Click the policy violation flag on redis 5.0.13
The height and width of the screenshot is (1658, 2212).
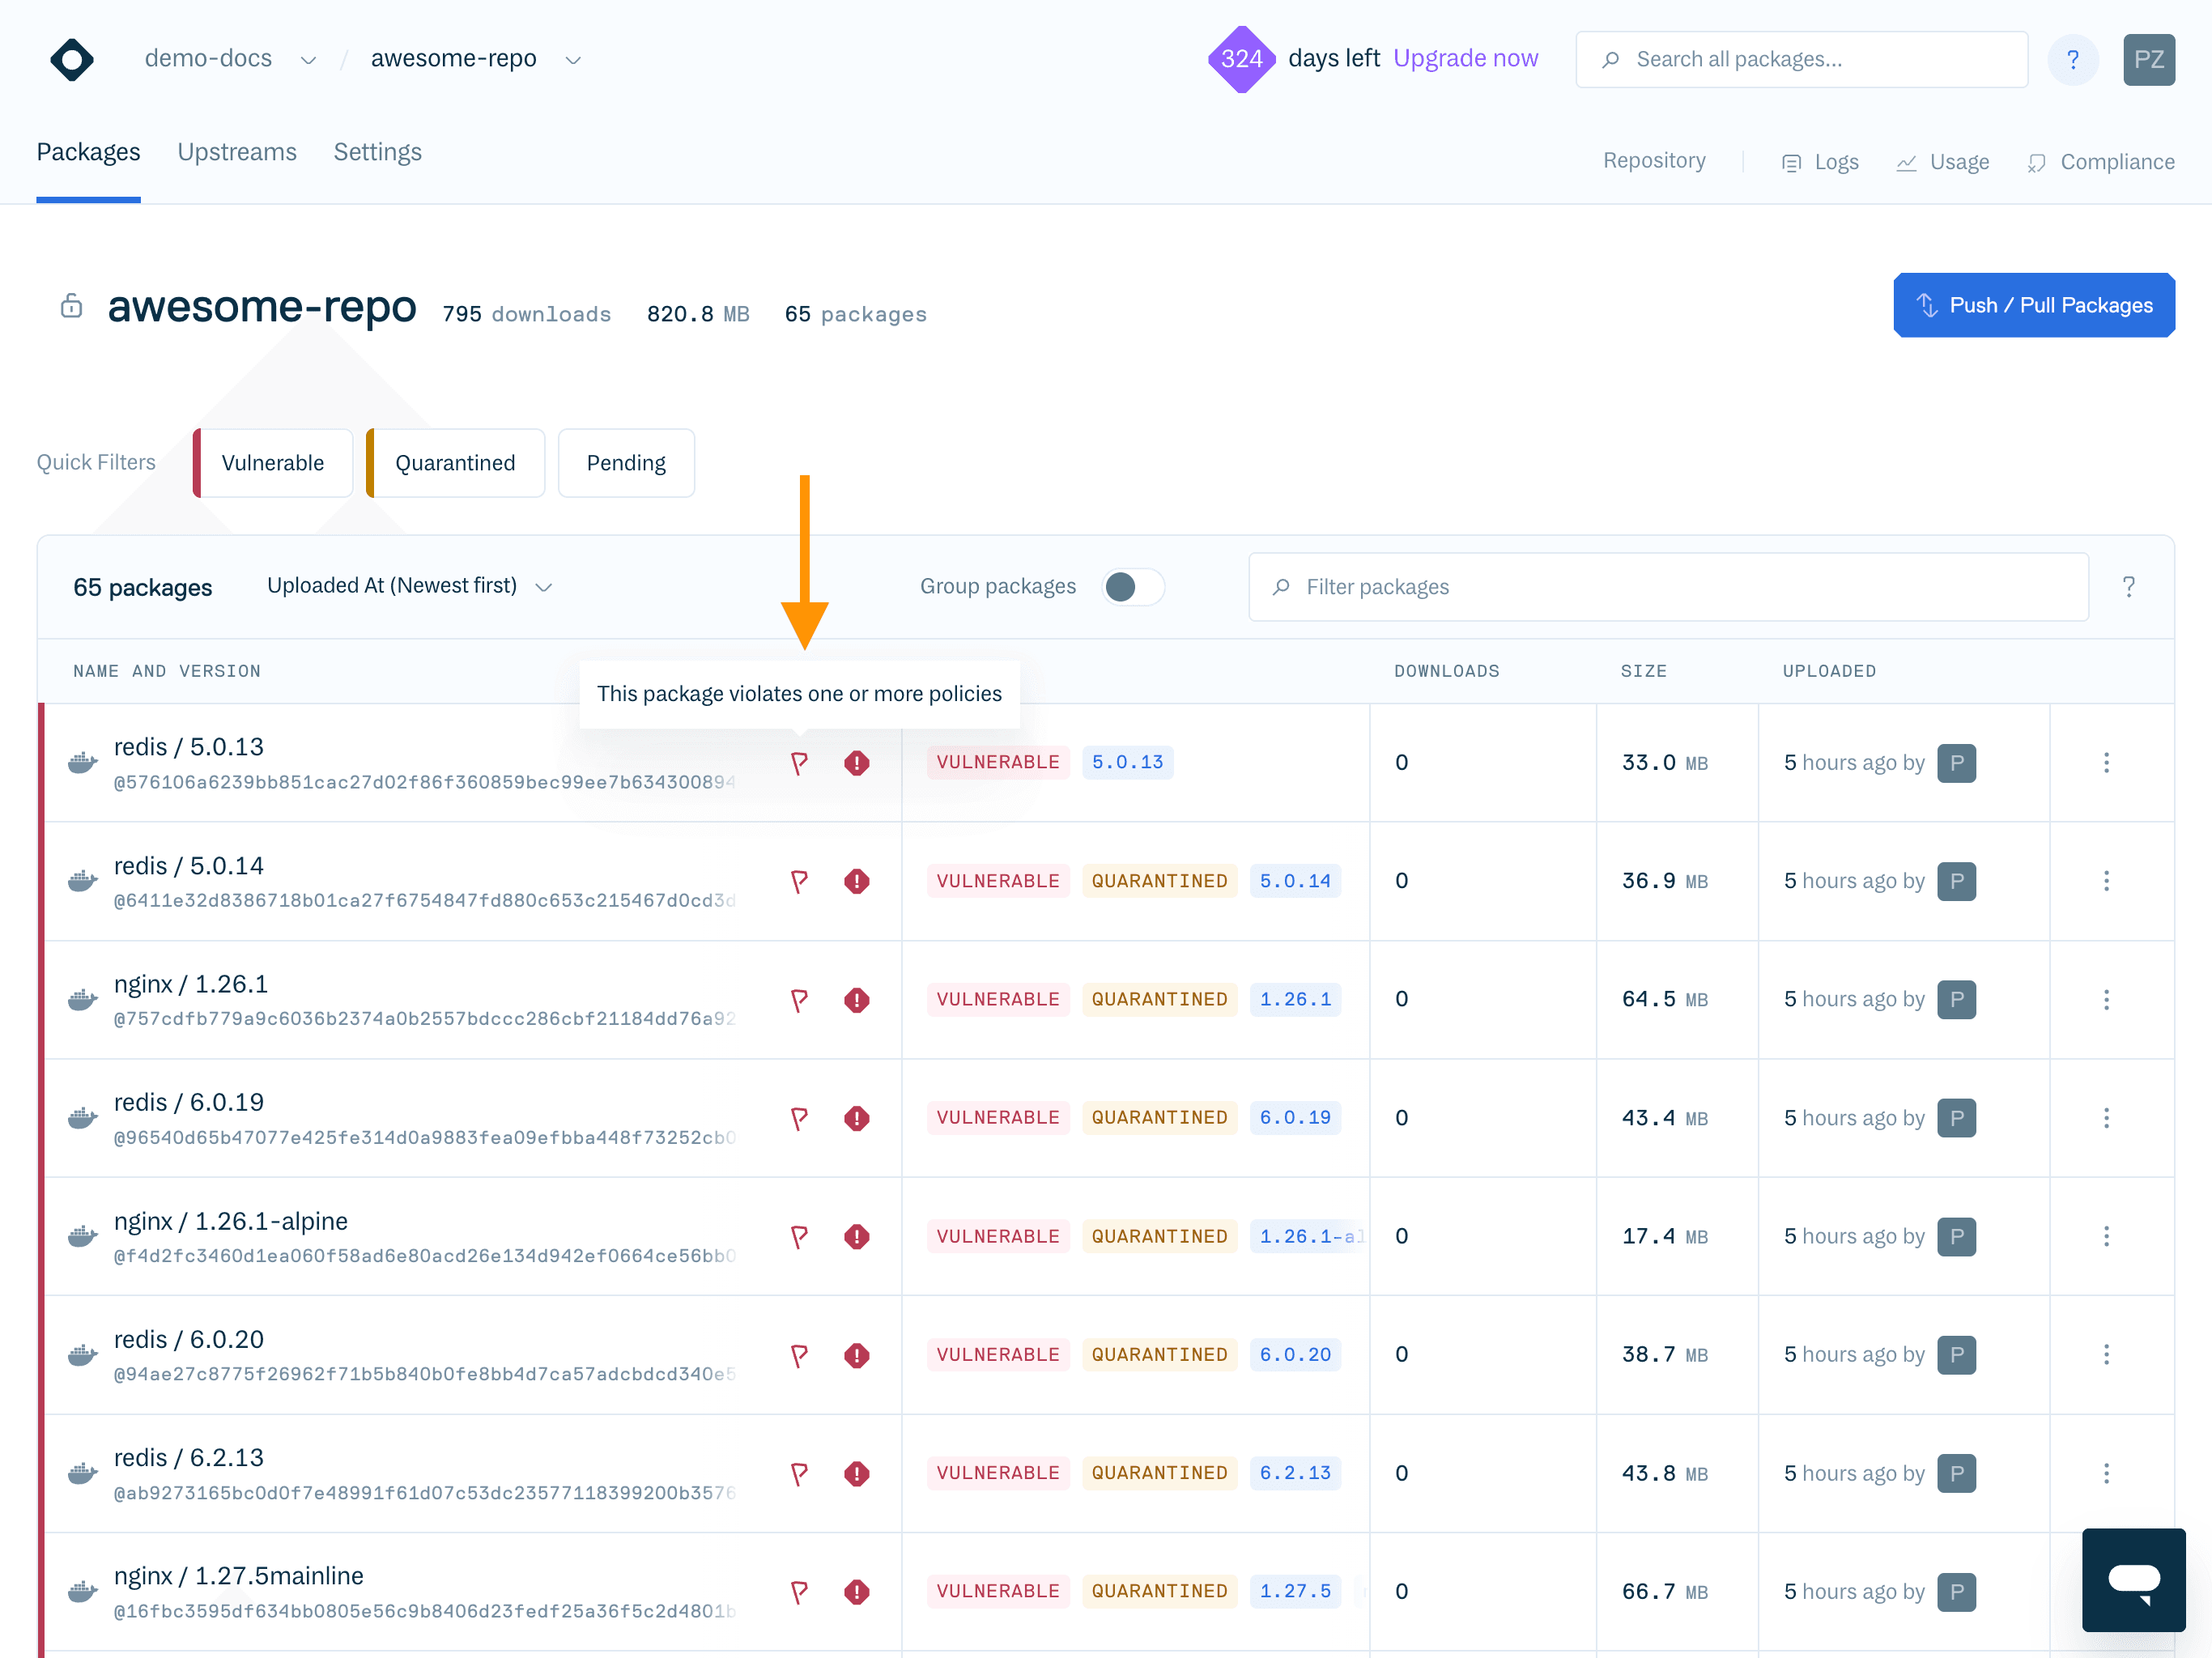tap(799, 764)
